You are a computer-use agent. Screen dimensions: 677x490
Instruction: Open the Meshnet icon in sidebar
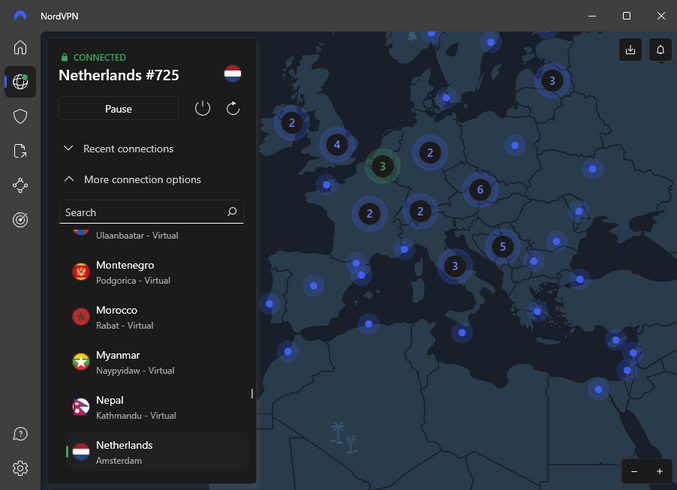(x=20, y=185)
